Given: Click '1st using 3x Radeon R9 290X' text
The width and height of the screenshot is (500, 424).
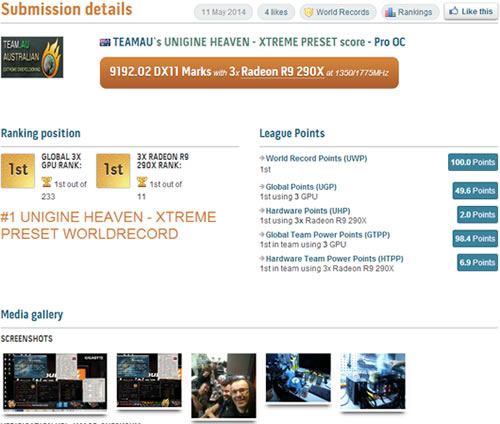Looking at the screenshot, I should 313,221.
